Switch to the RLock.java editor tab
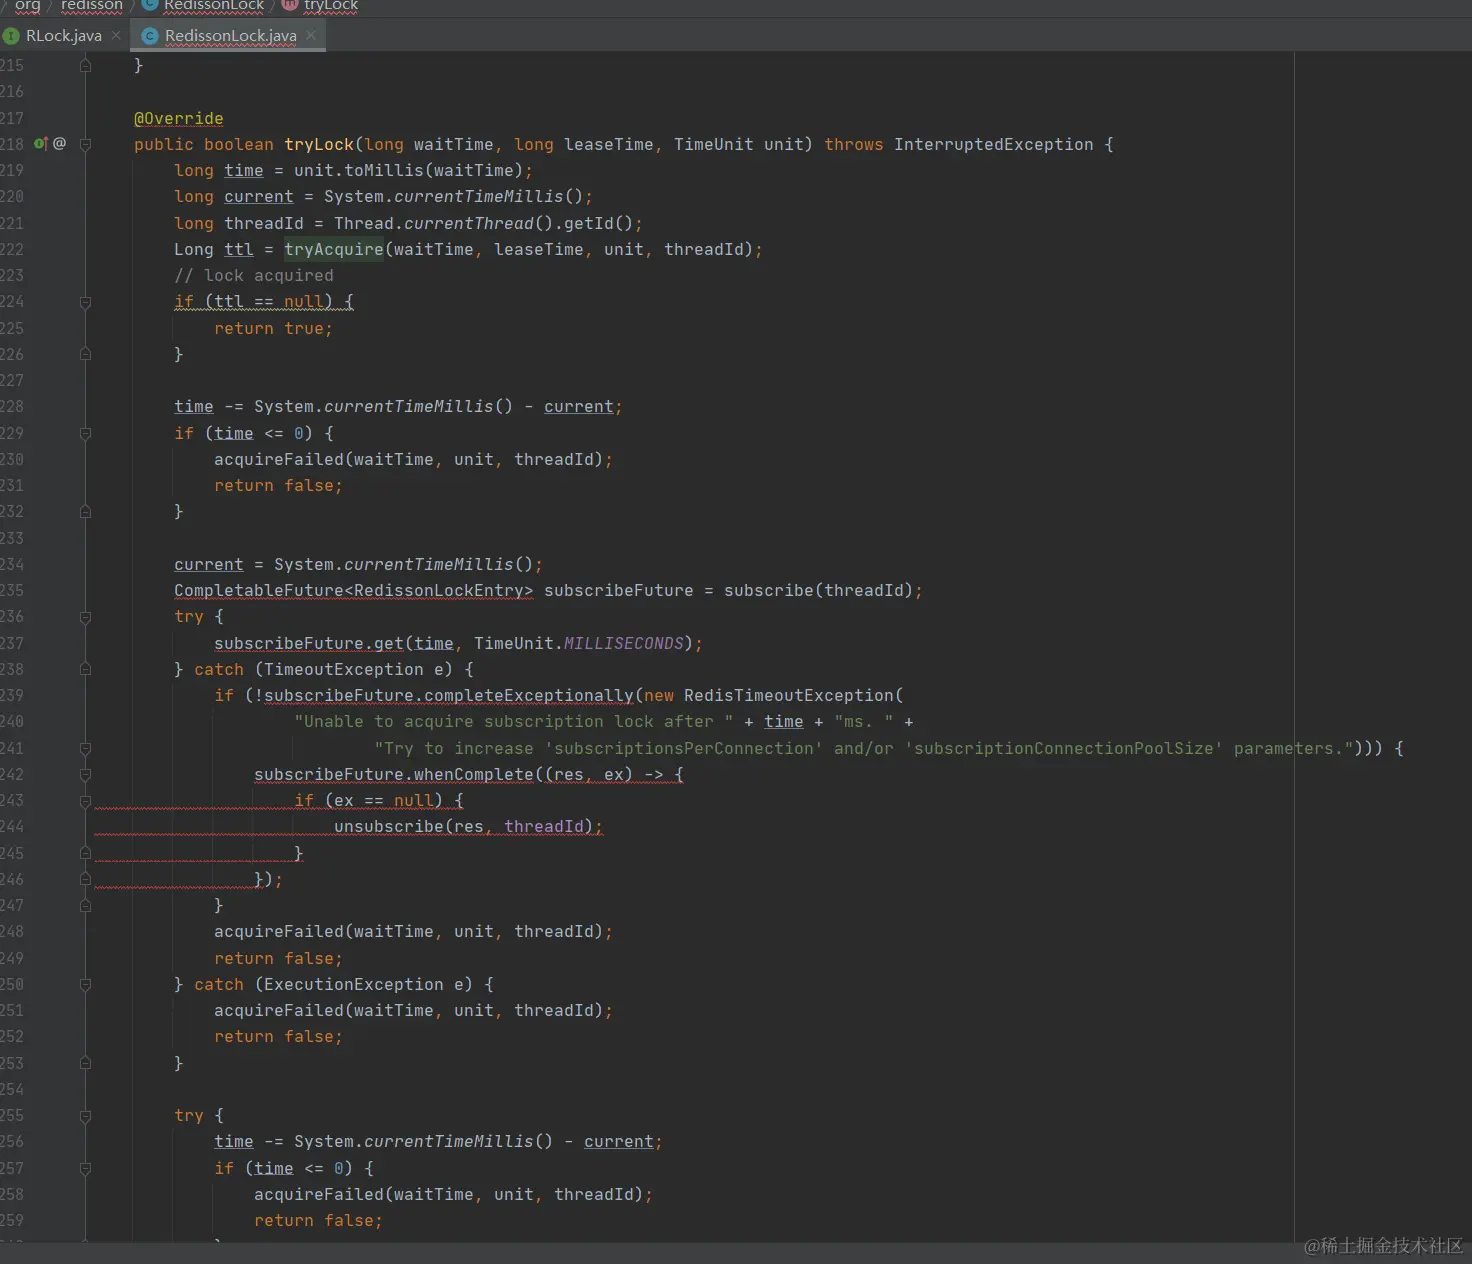 pyautogui.click(x=64, y=36)
